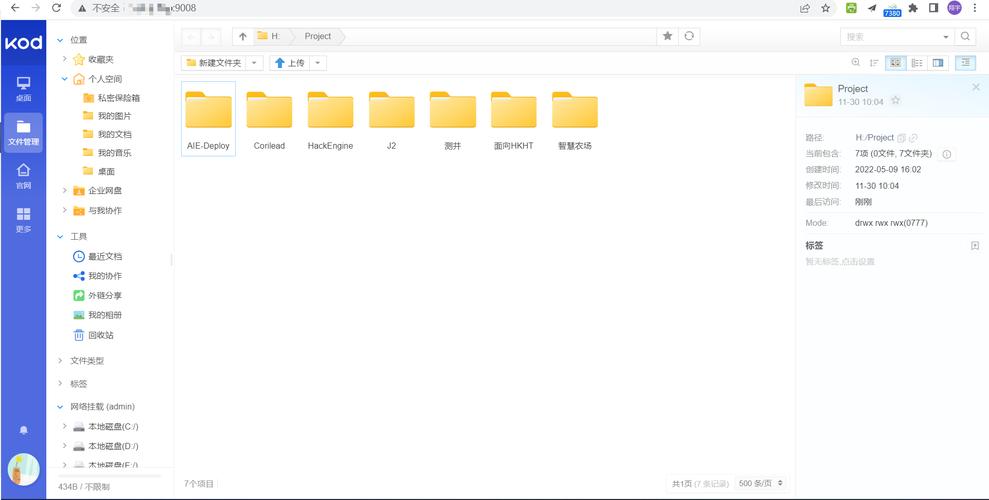Add current path to favorites star

667,37
